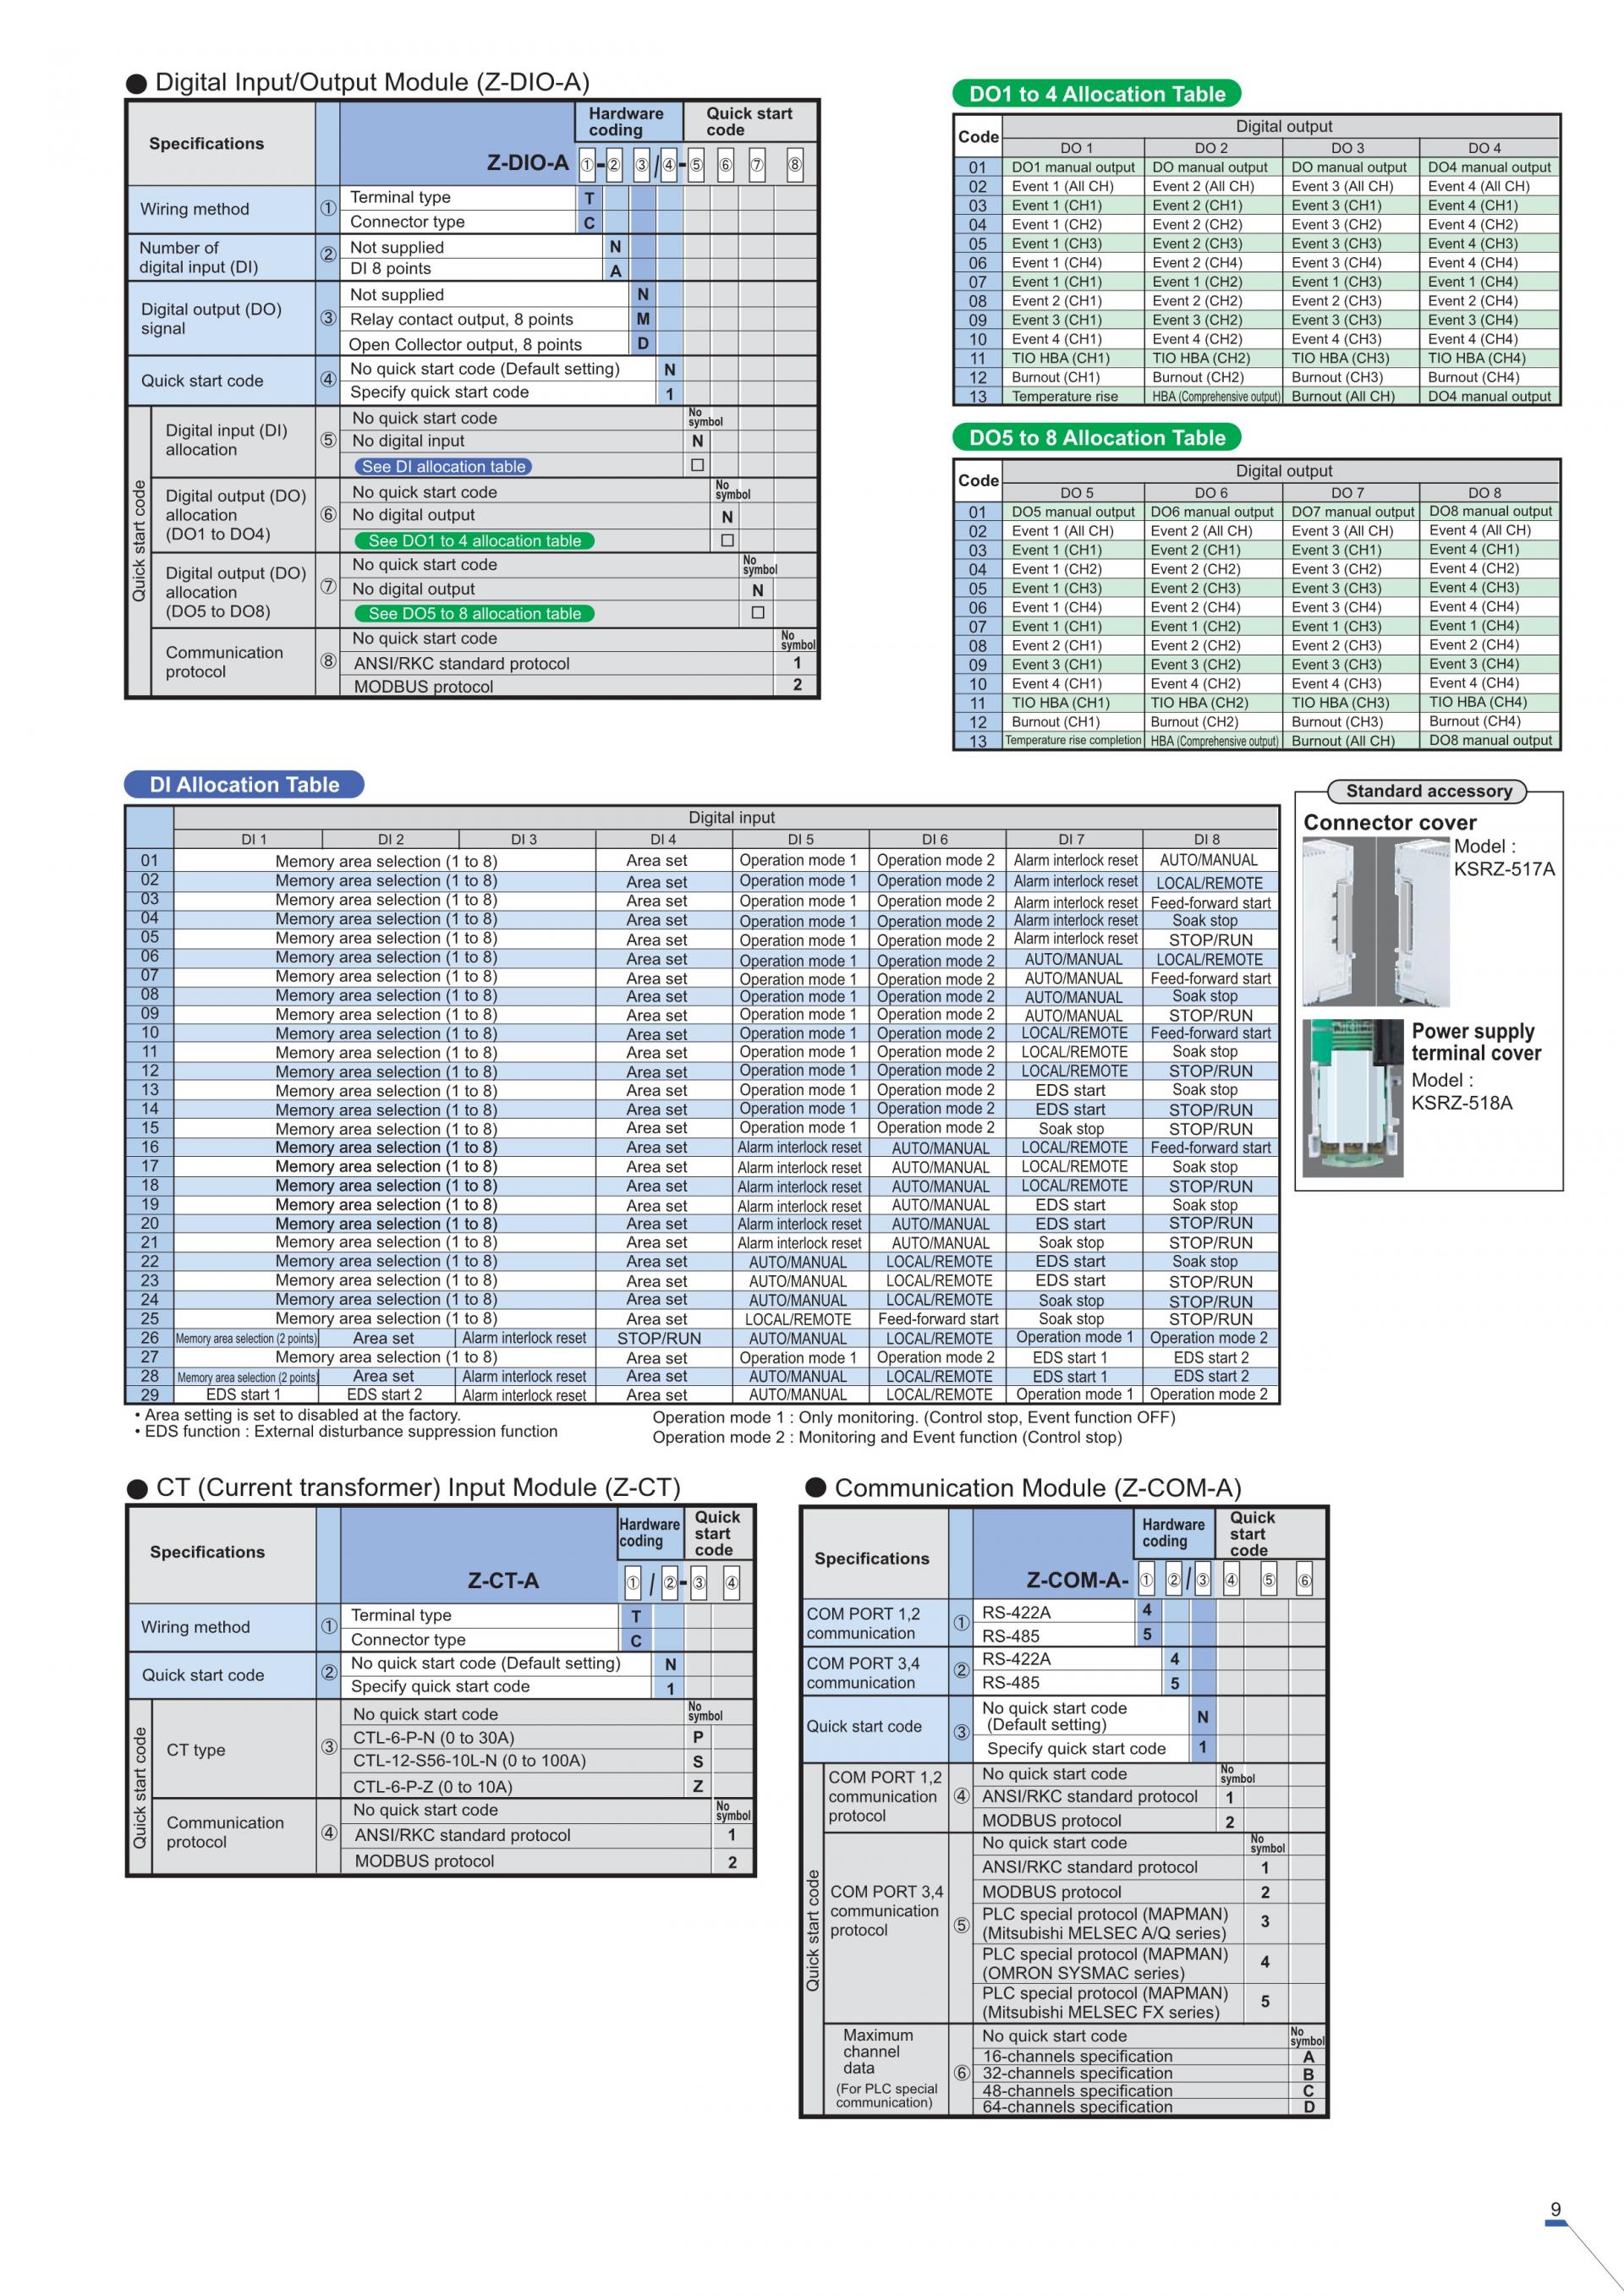Click 'DO1 manual output' cell
1624x2296 pixels.
(1073, 167)
